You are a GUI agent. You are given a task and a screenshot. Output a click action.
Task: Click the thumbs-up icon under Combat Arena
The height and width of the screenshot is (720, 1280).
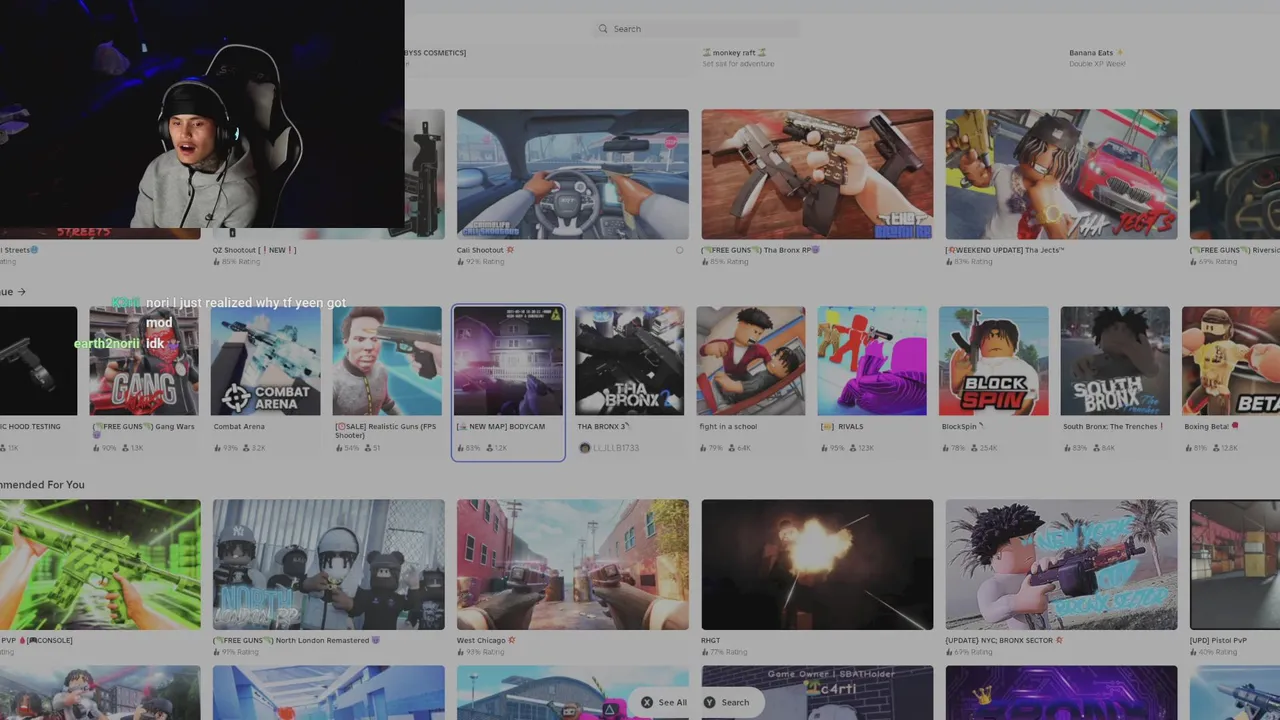tap(217, 448)
